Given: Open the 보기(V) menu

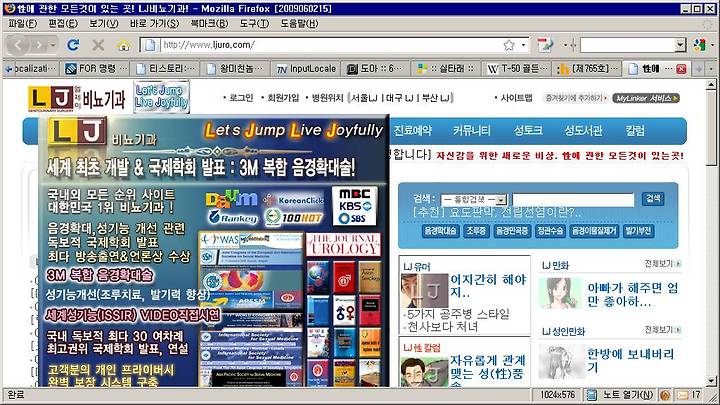Looking at the screenshot, I should coord(103,23).
